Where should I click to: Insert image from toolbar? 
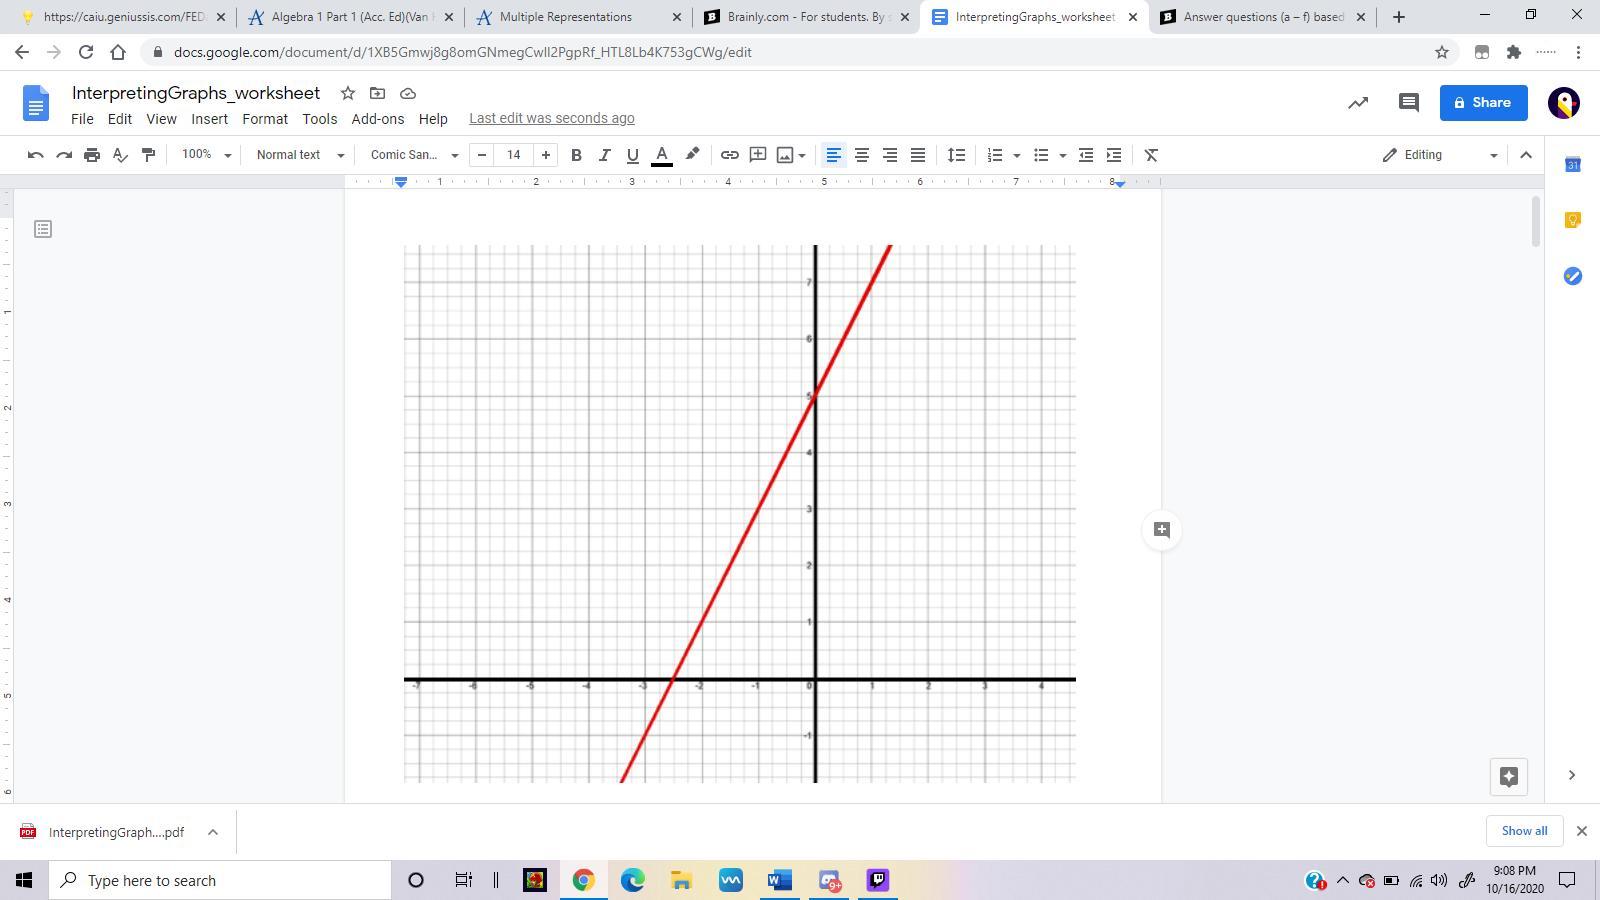785,155
